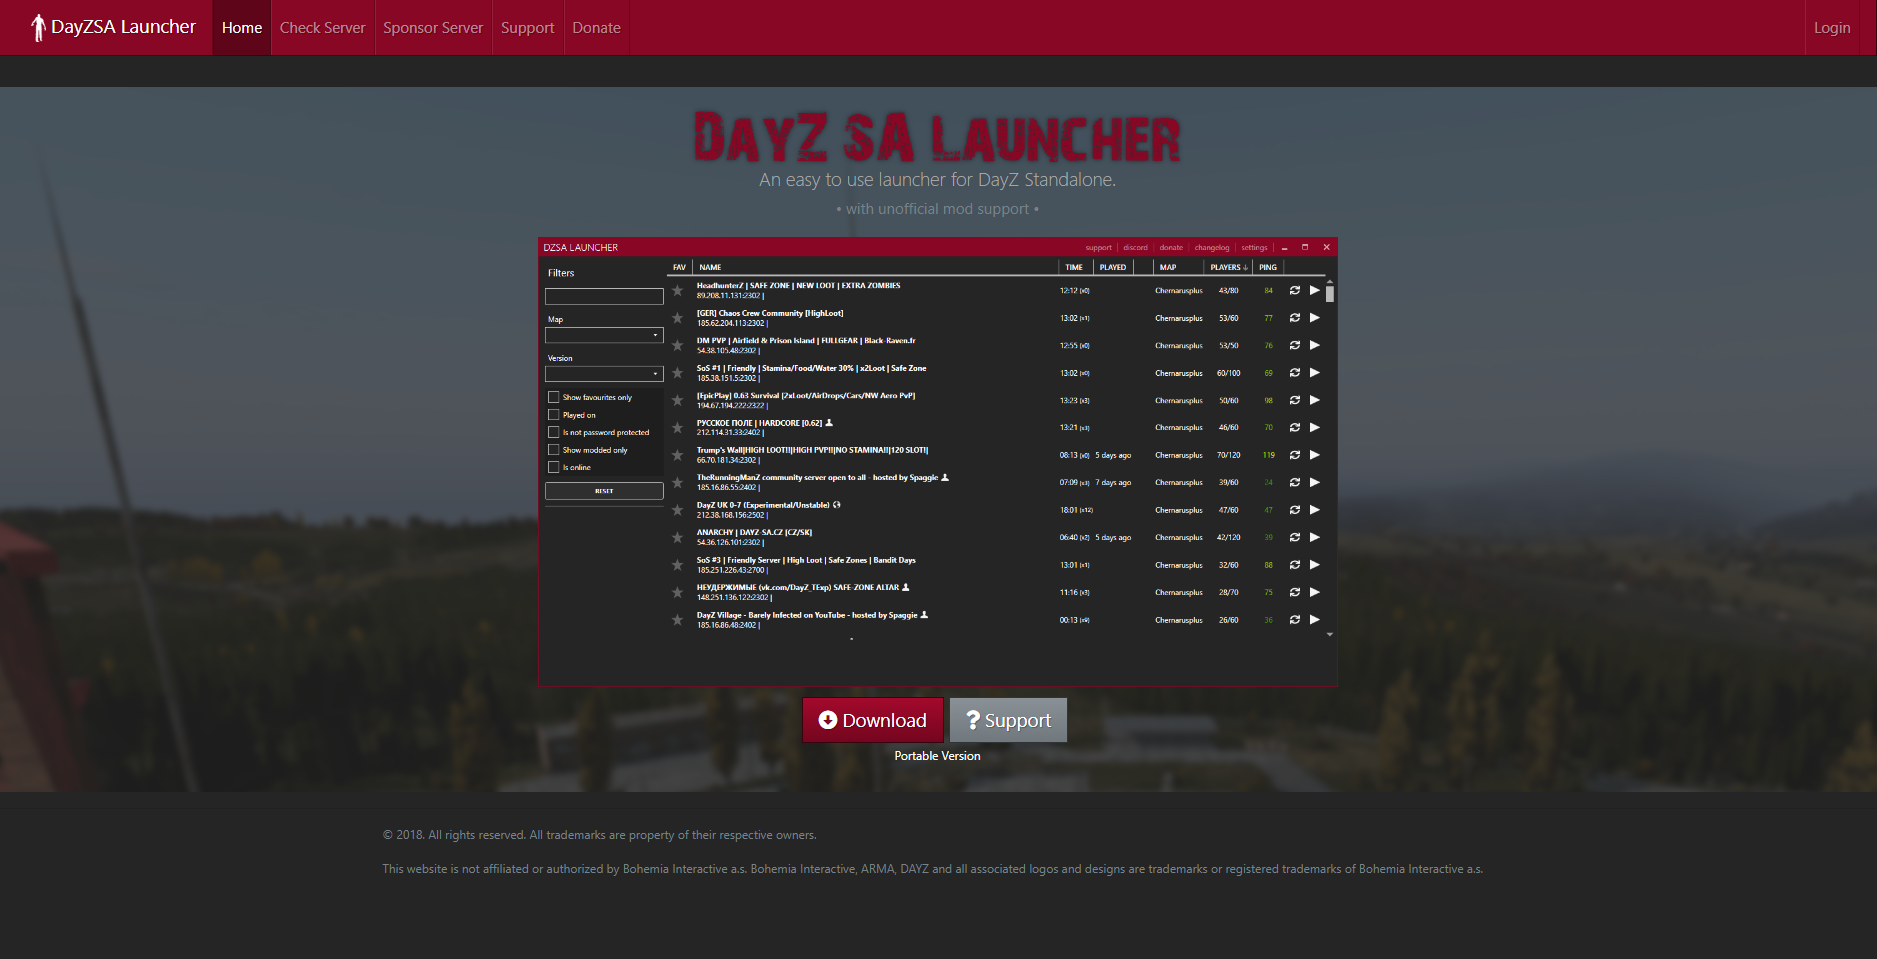Image resolution: width=1877 pixels, height=959 pixels.
Task: Go to the Home tab
Action: point(242,28)
